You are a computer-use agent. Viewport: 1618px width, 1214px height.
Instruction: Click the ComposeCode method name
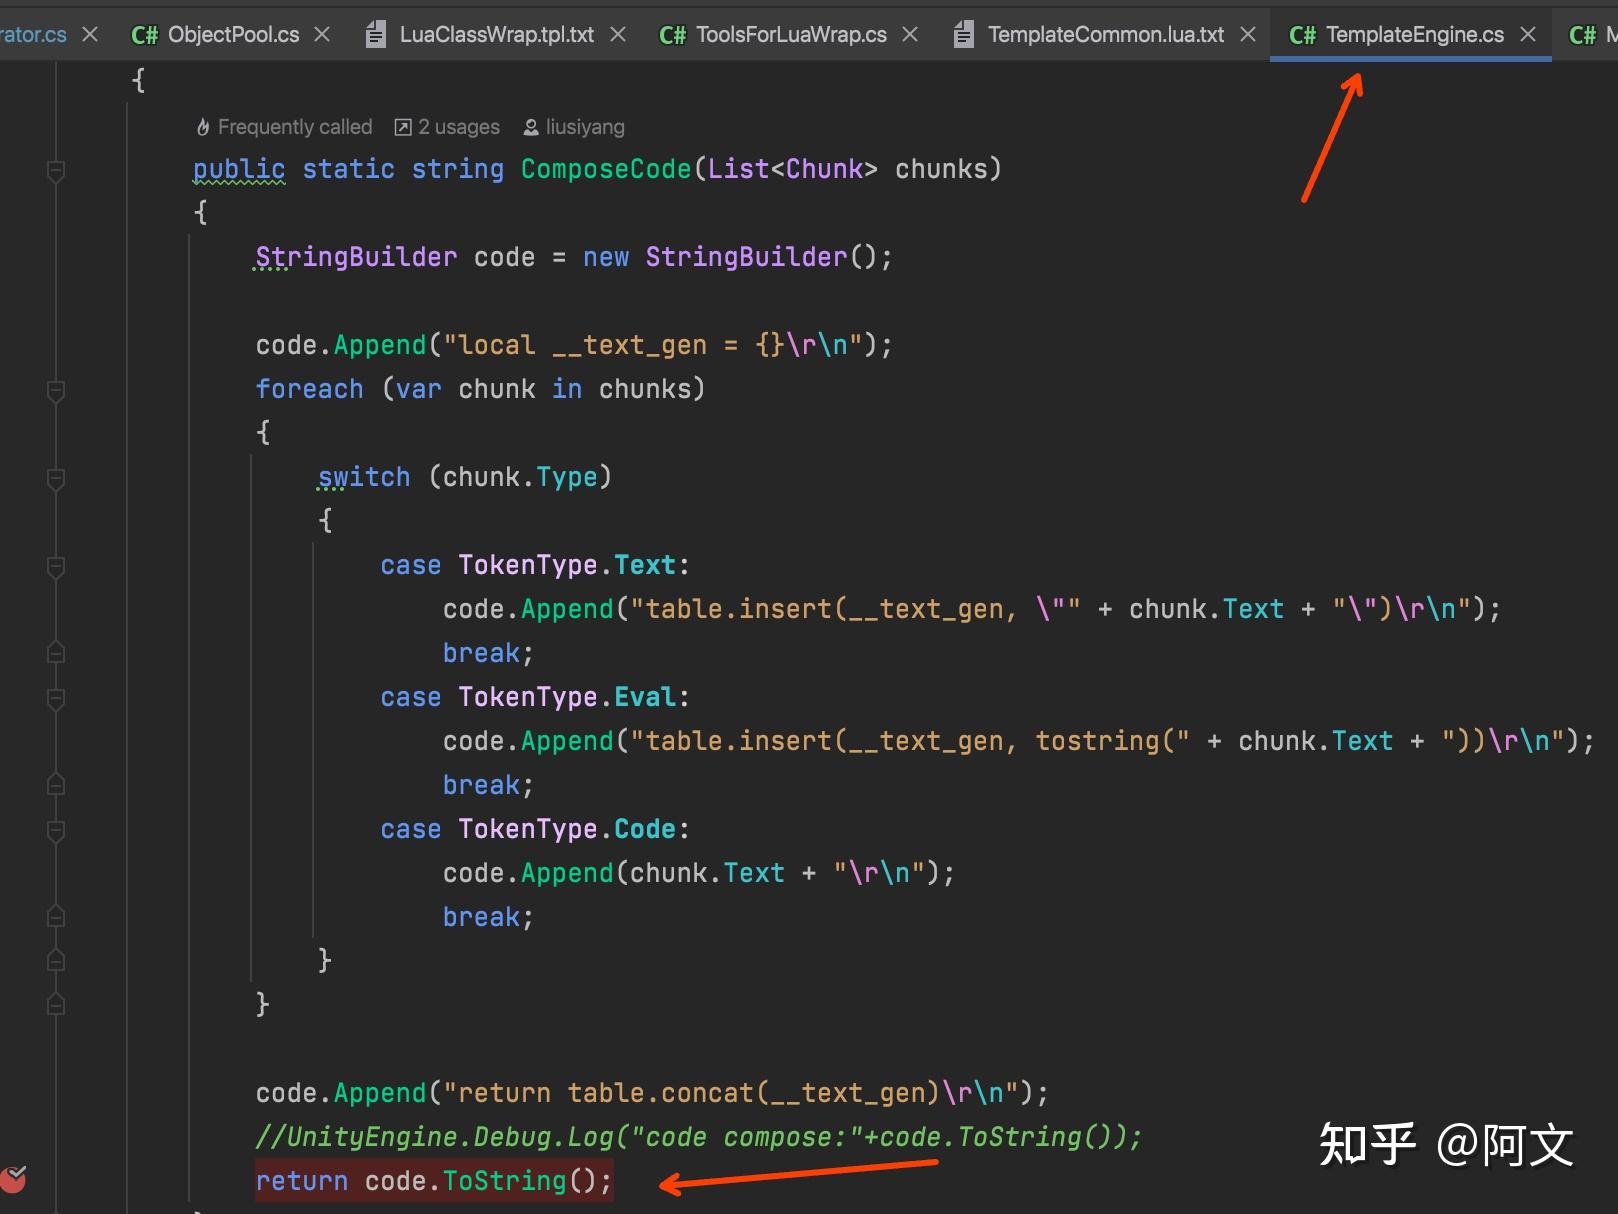[606, 169]
